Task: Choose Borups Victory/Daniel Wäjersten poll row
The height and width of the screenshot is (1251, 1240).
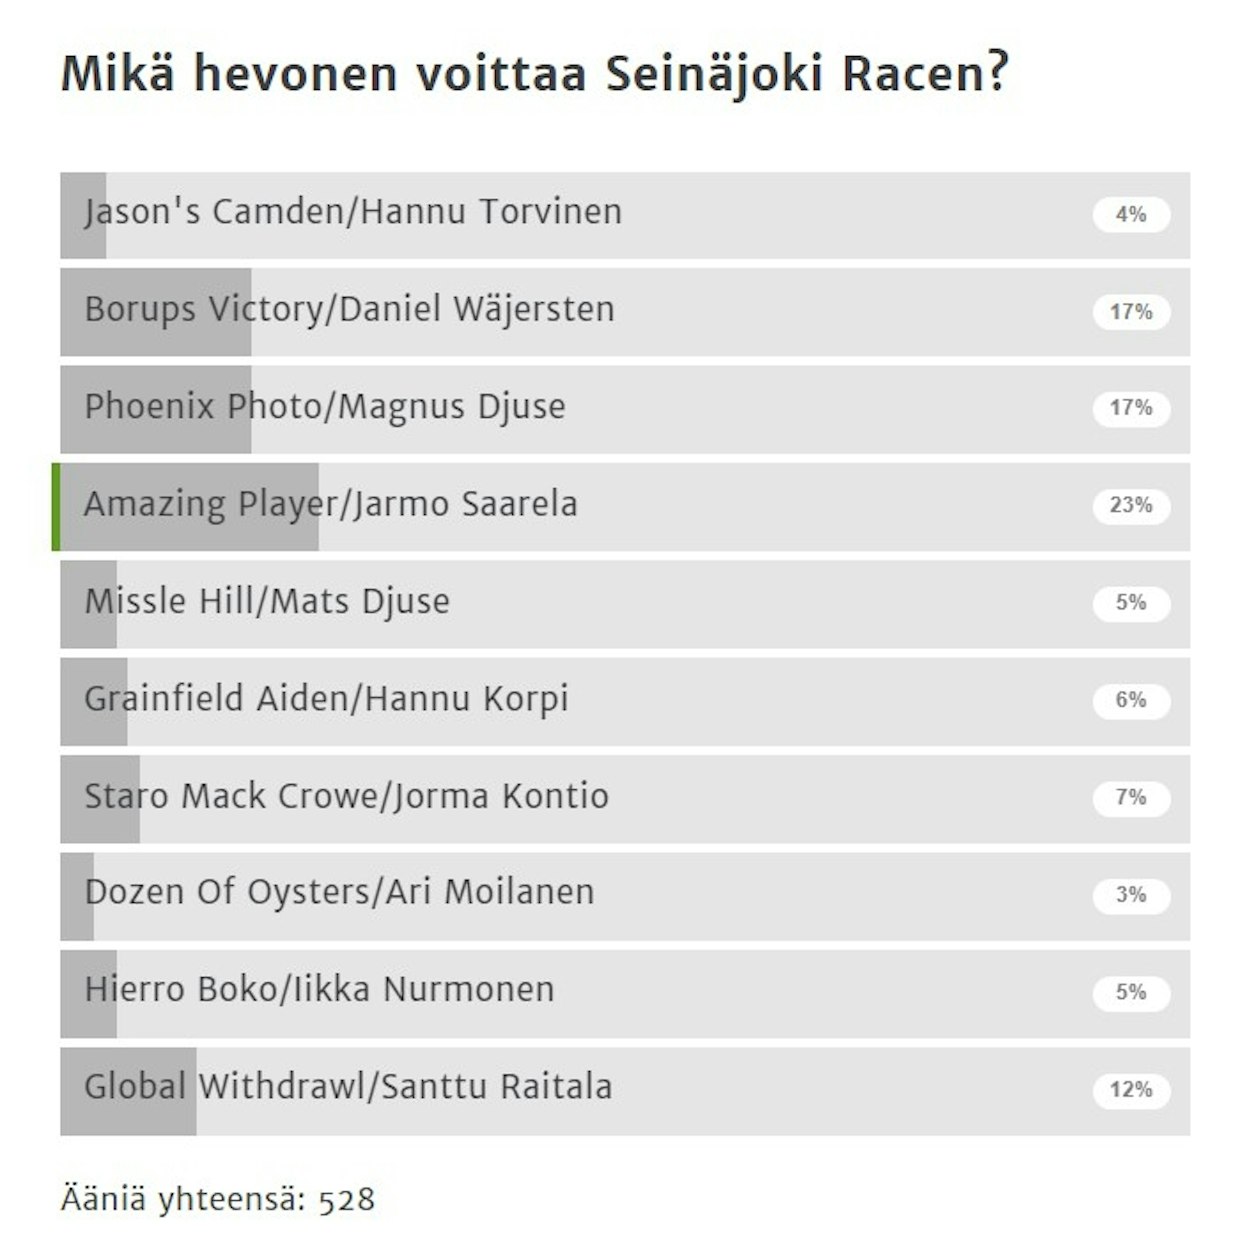Action: tap(625, 312)
